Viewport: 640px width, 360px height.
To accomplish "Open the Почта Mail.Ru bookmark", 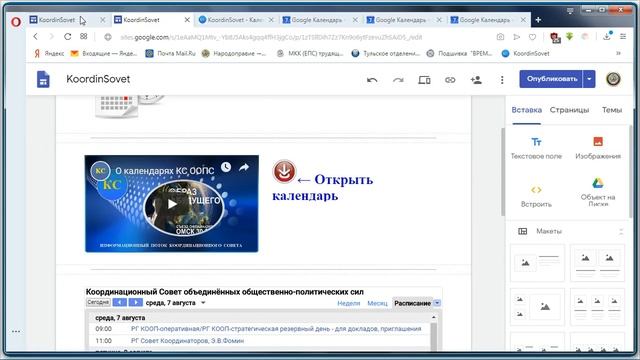I will tap(171, 53).
